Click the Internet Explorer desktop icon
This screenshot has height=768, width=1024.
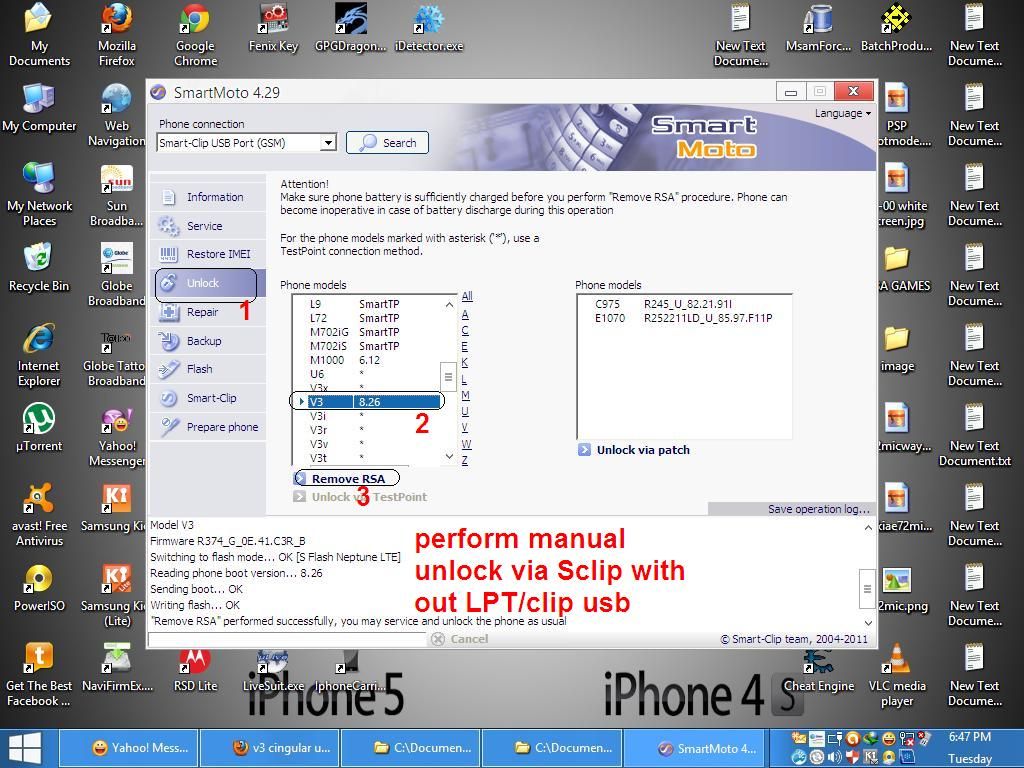pos(39,355)
